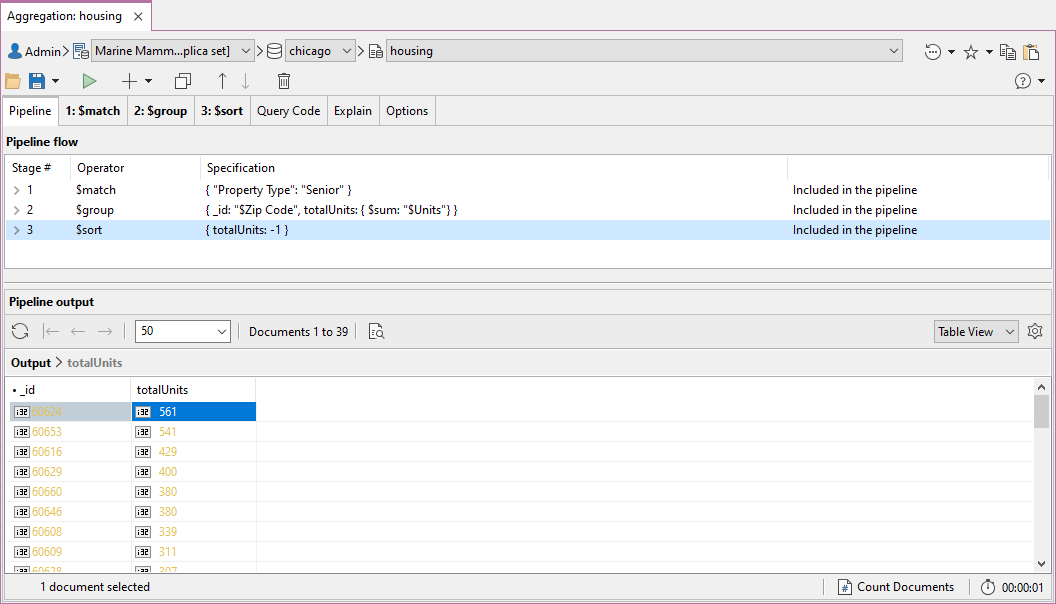Screen dimensions: 1056x604
Task: Switch to the Query Code tab
Action: tap(288, 111)
